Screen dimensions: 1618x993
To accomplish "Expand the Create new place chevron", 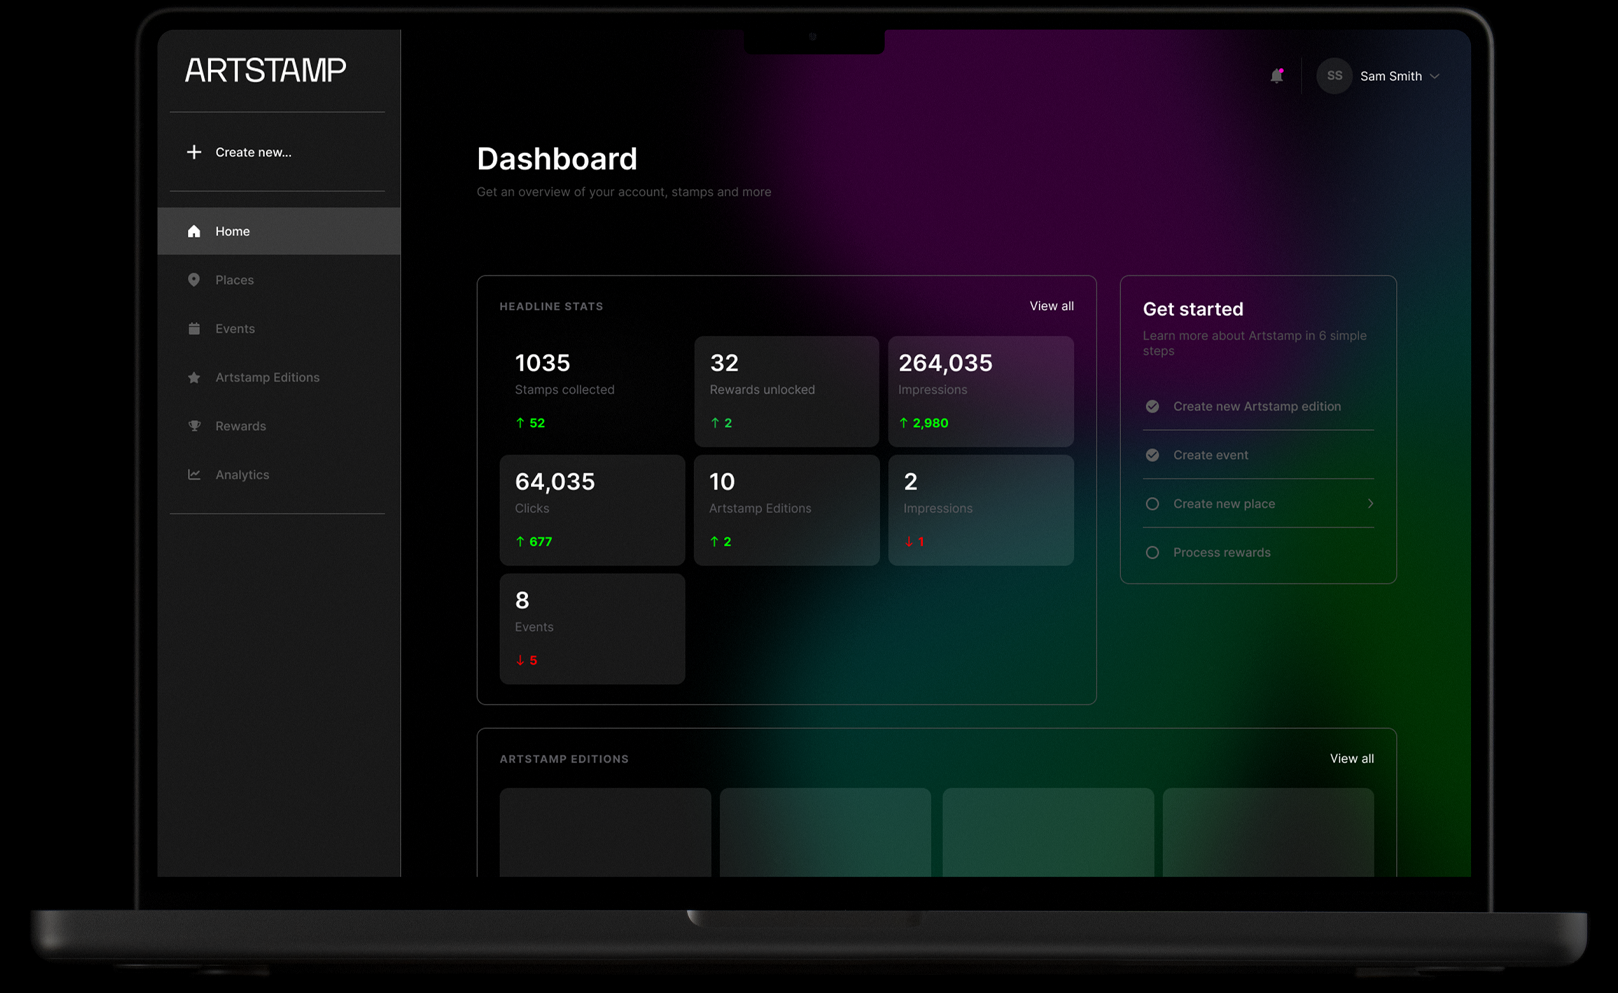I will 1370,504.
